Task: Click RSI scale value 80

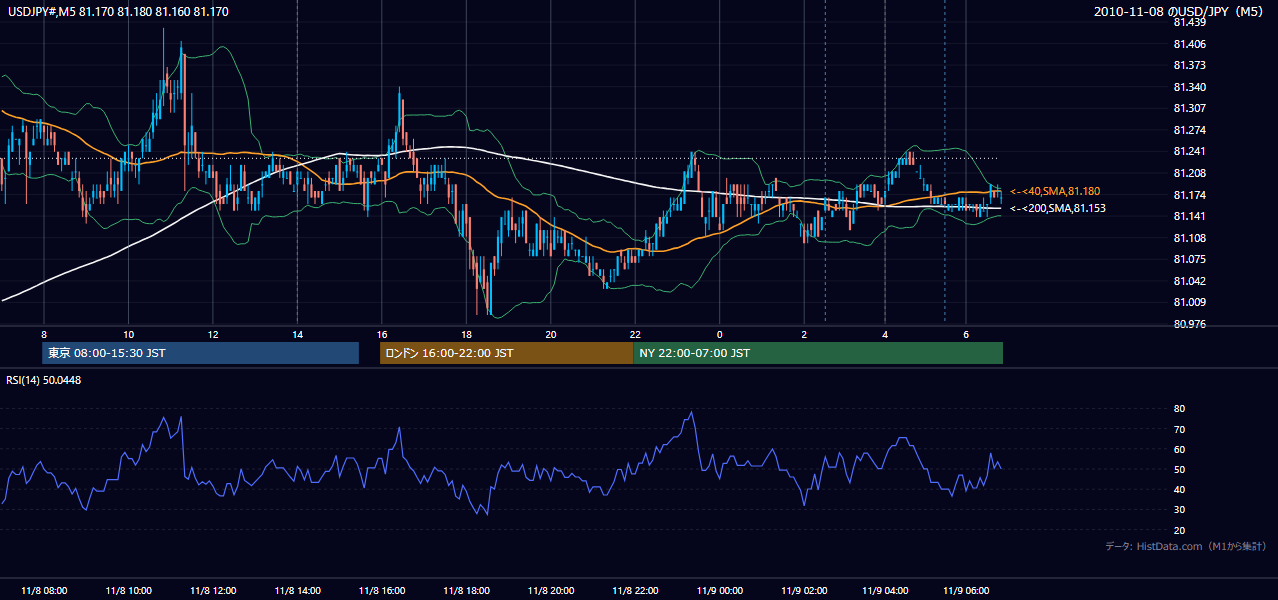Action: (1179, 409)
